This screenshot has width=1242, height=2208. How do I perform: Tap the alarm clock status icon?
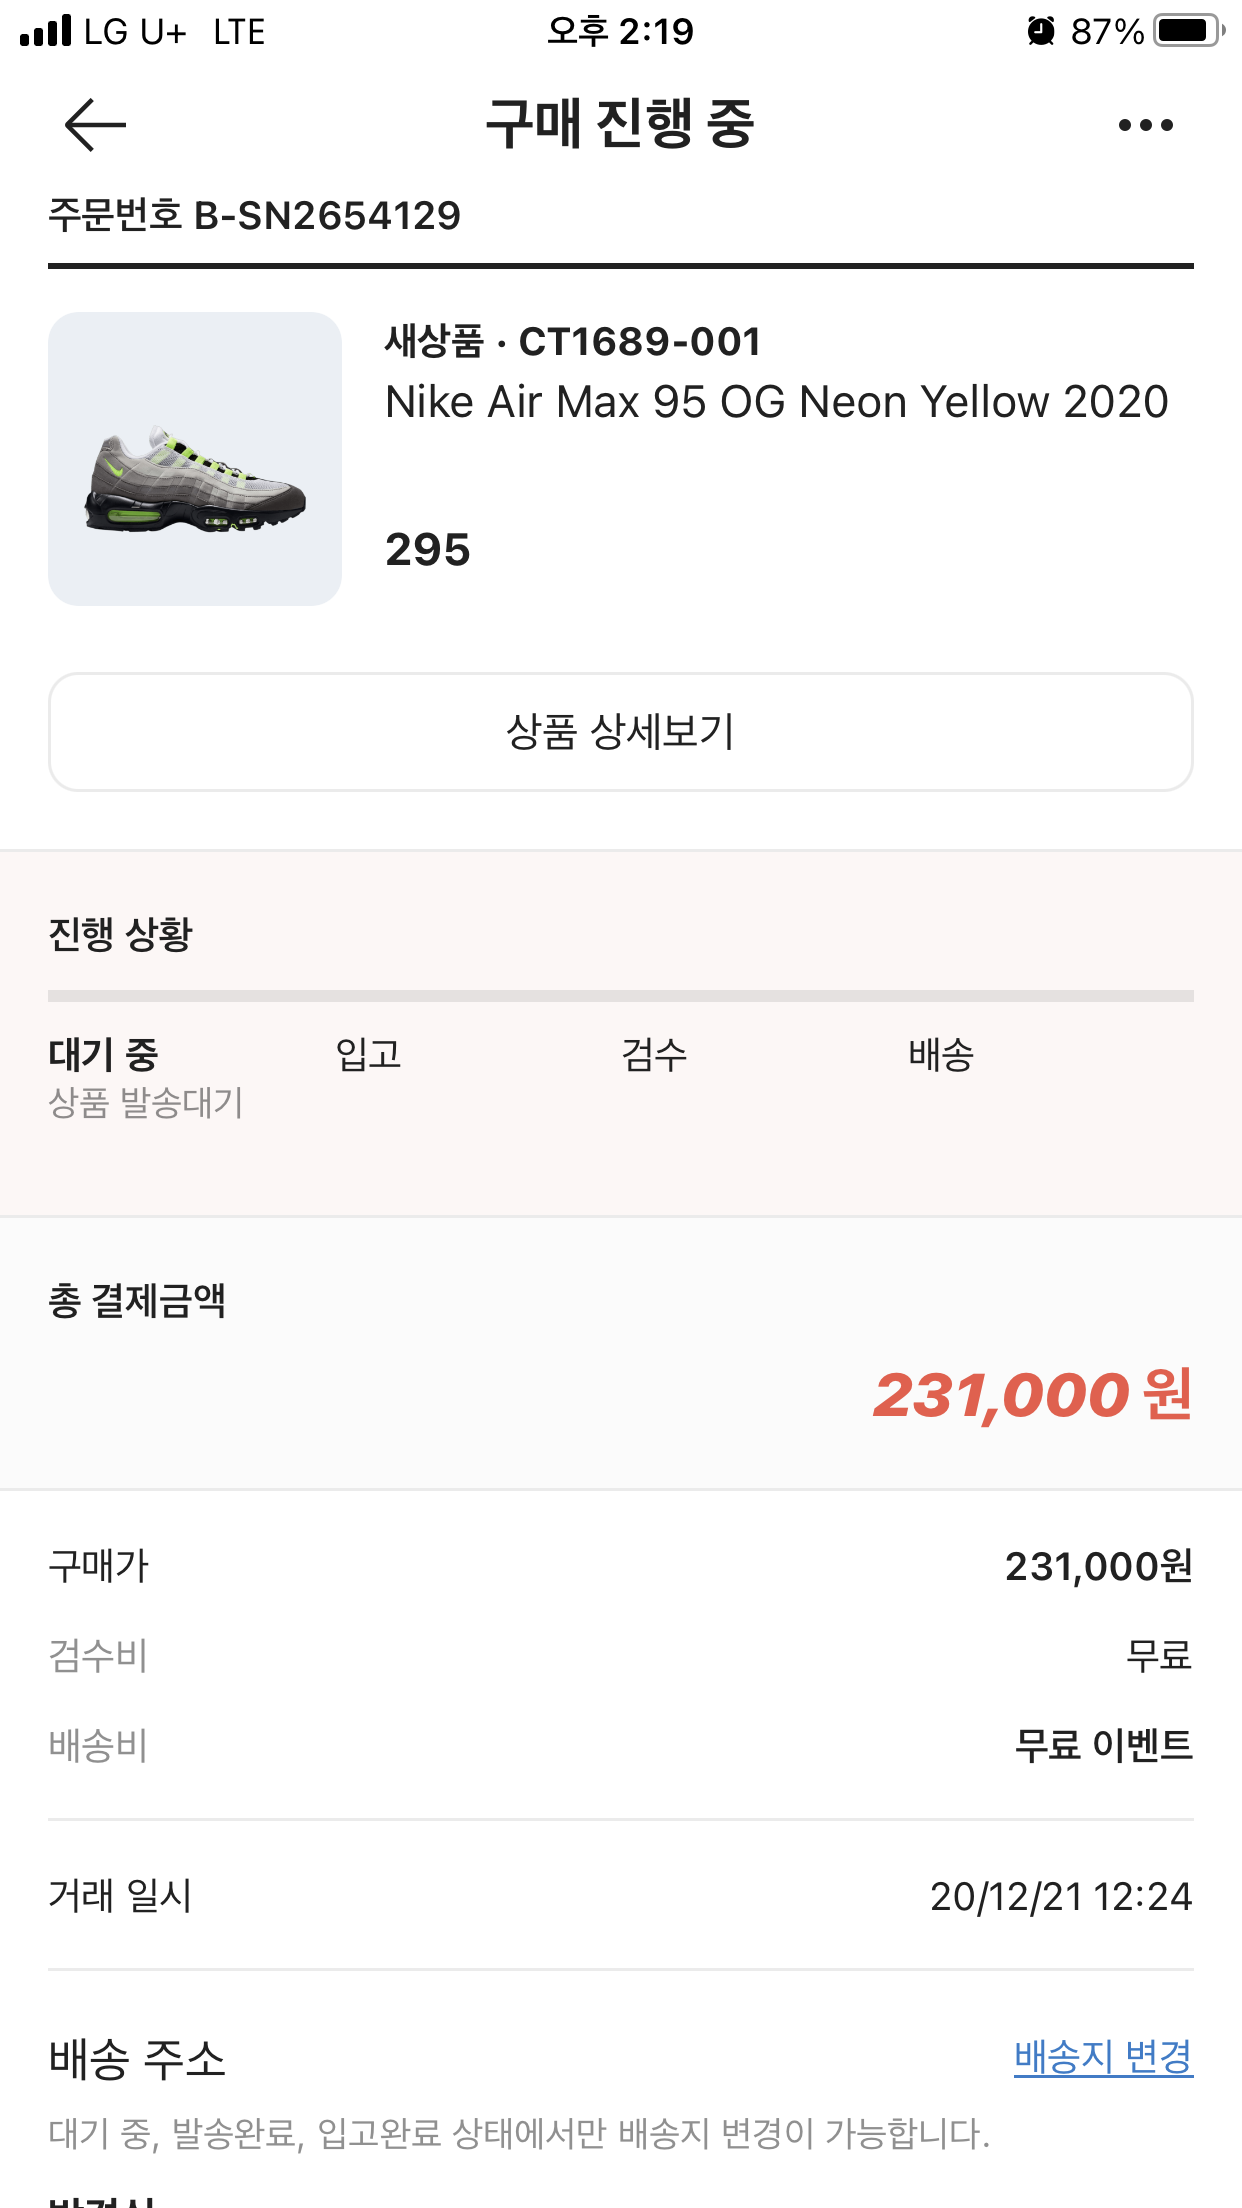click(x=1041, y=31)
